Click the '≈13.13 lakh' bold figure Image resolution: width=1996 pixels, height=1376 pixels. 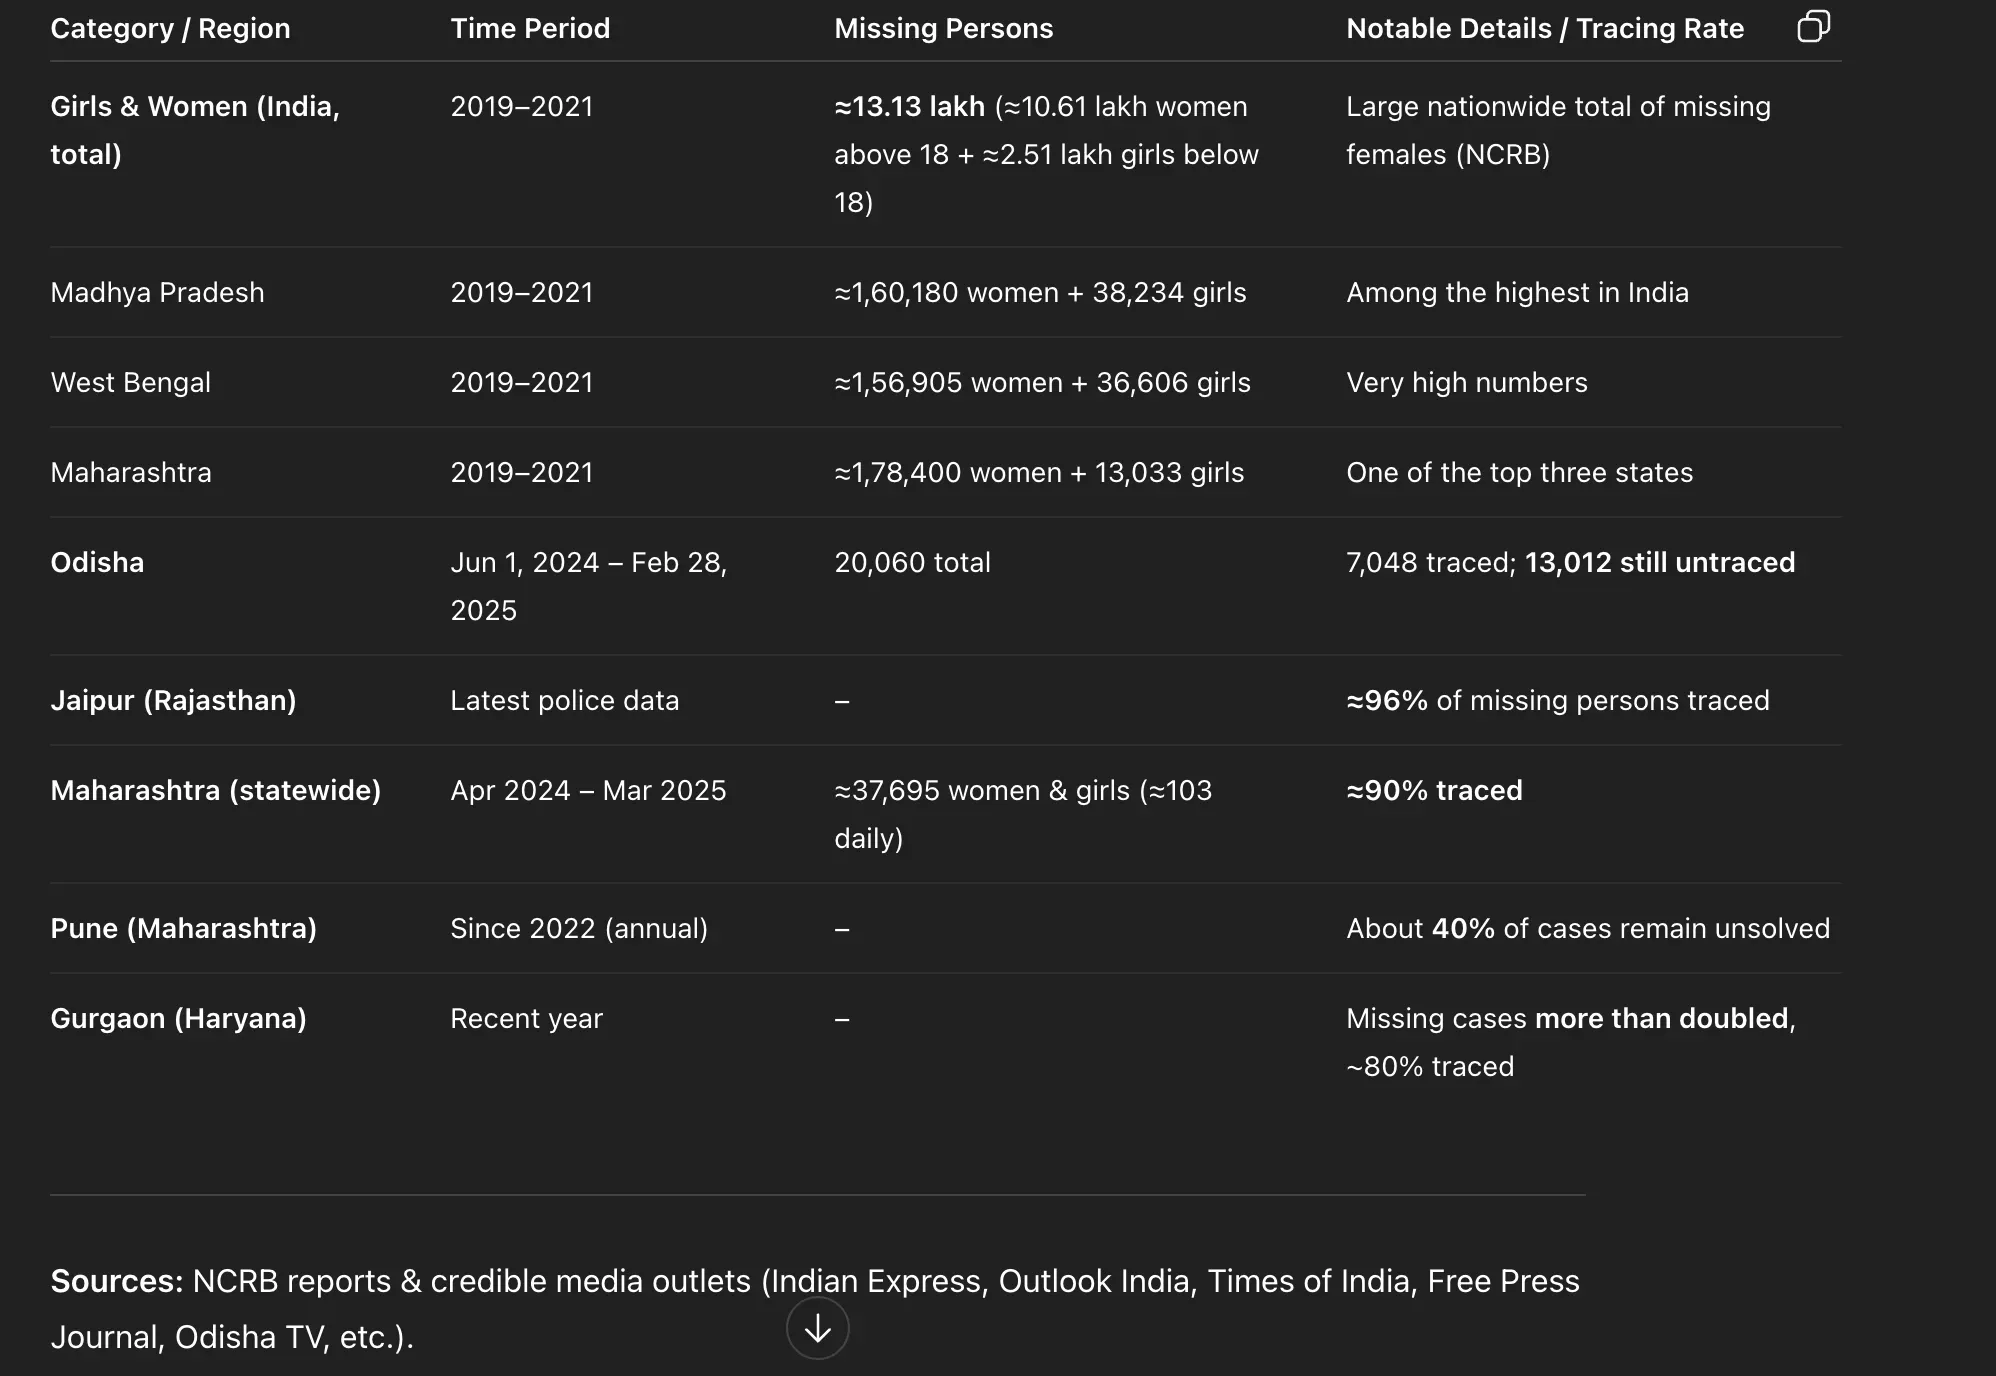click(x=909, y=106)
